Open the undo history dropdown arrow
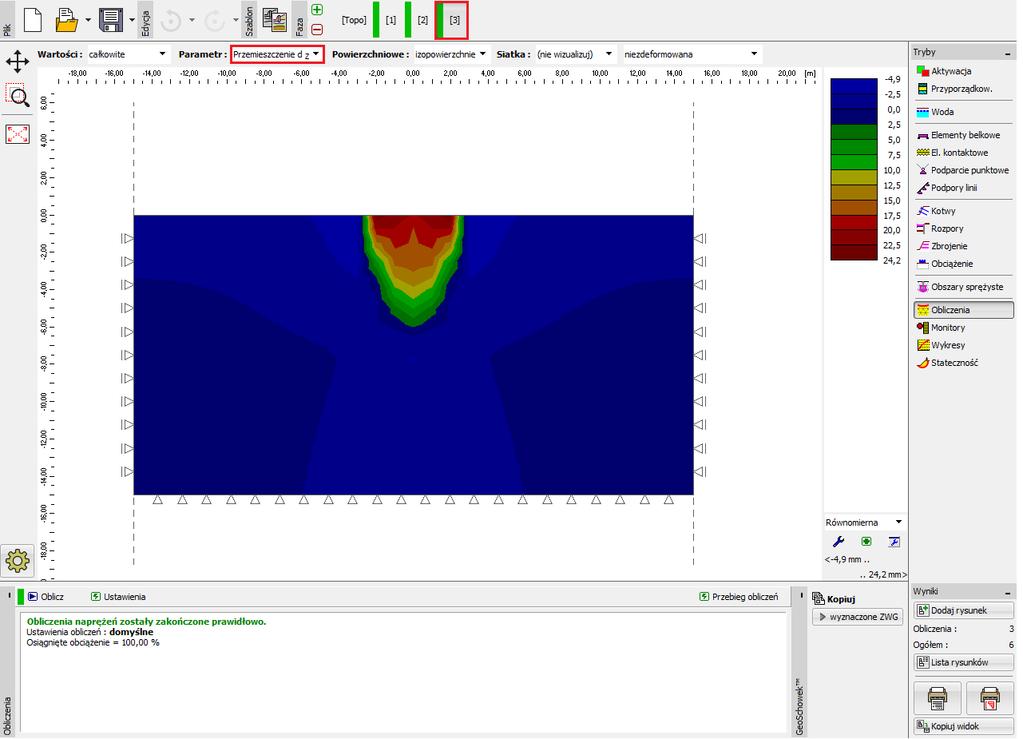1023x739 pixels. 192,20
